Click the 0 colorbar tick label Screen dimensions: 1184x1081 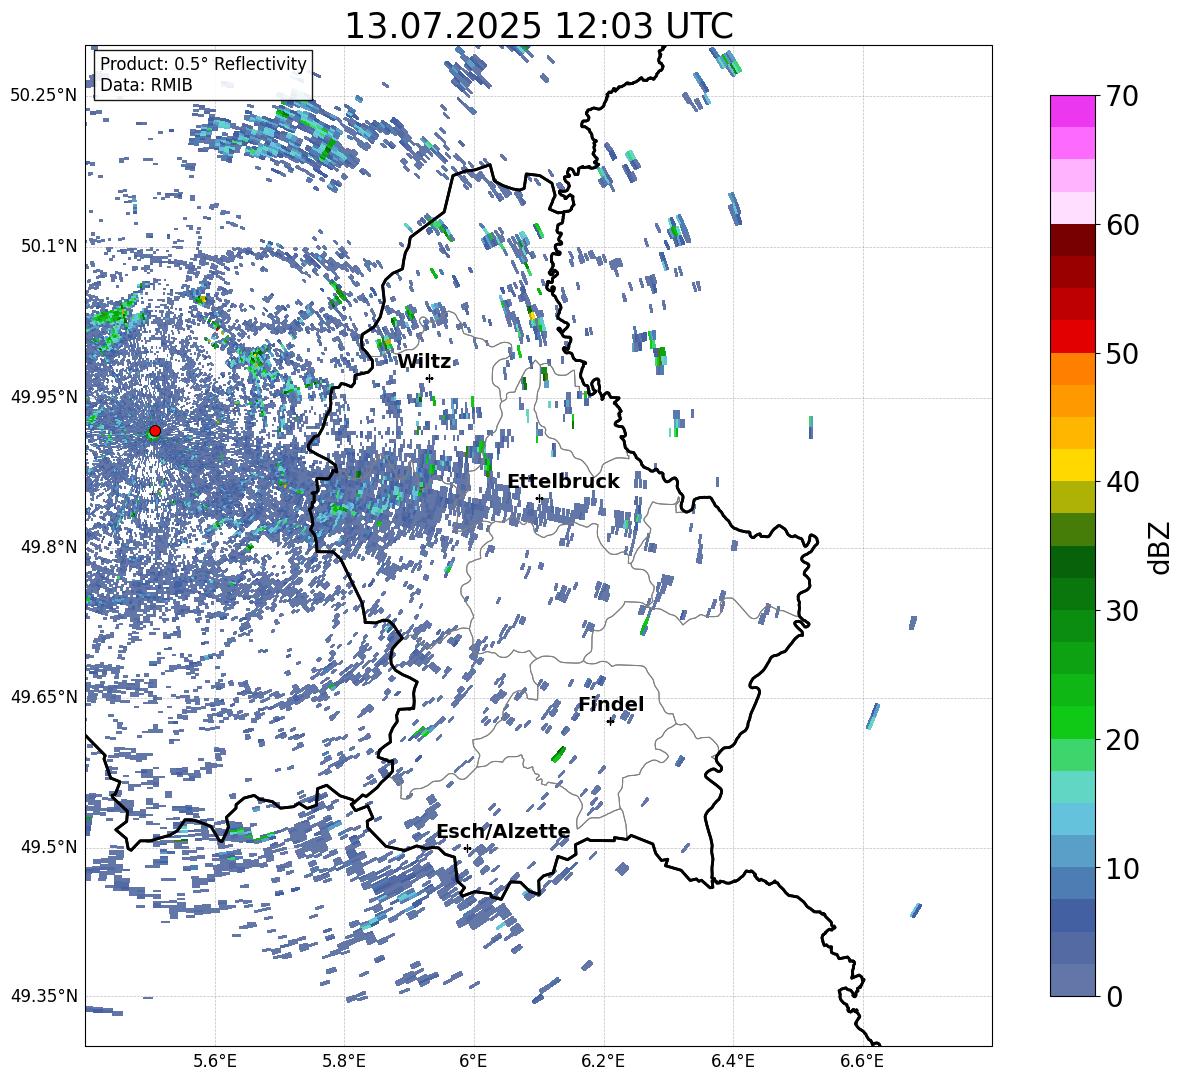(1114, 996)
